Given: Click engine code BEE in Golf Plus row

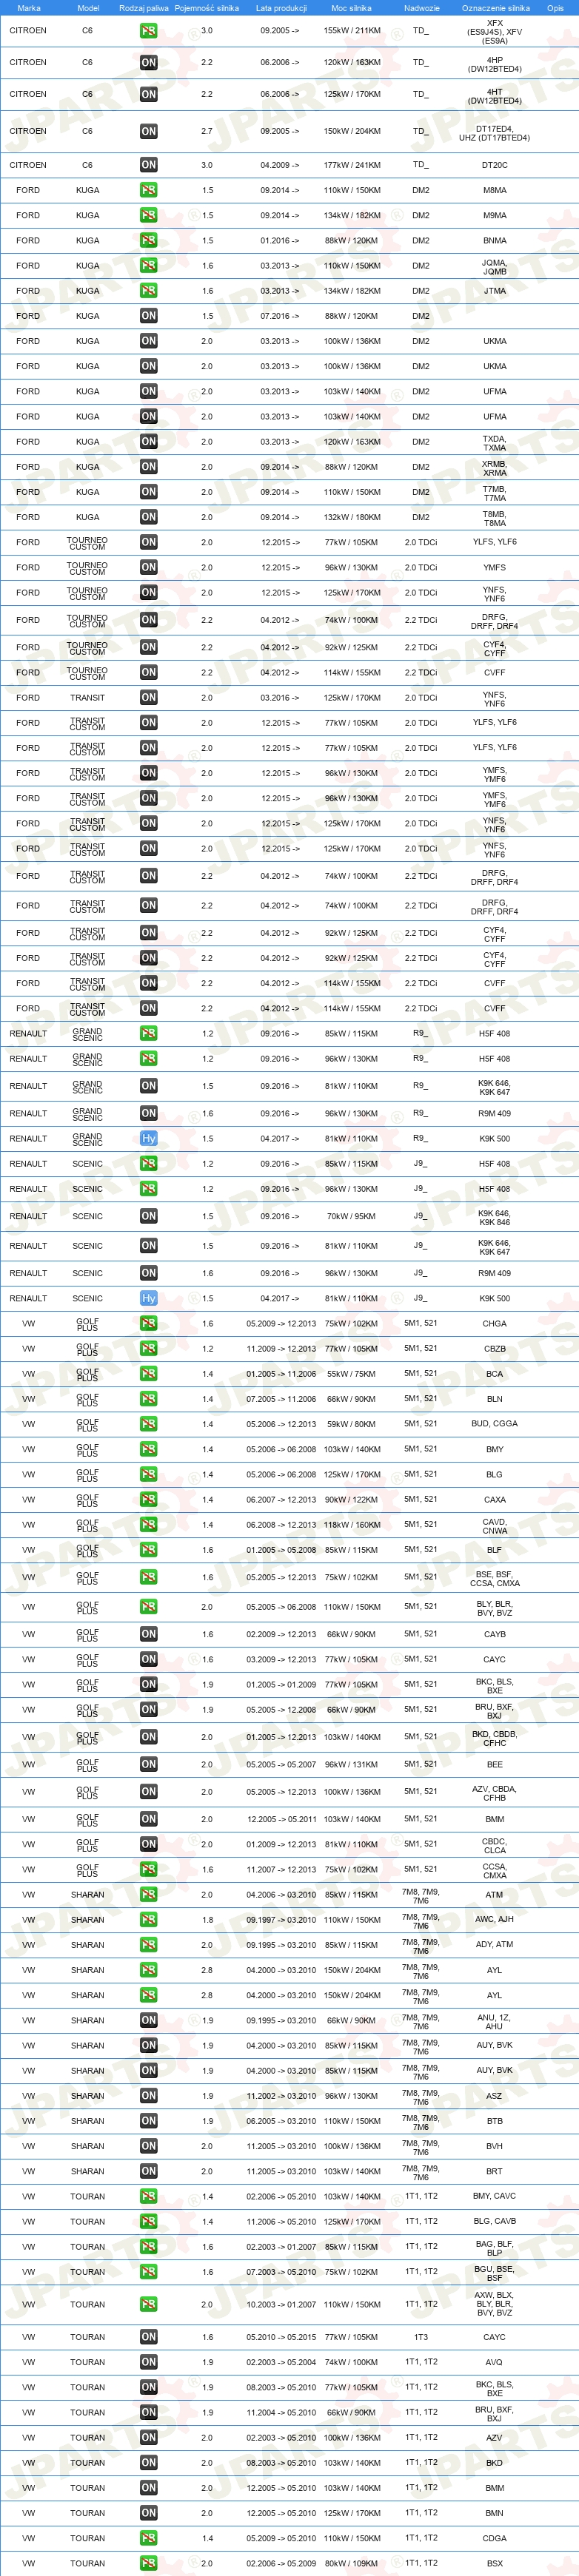Looking at the screenshot, I should tap(494, 1765).
